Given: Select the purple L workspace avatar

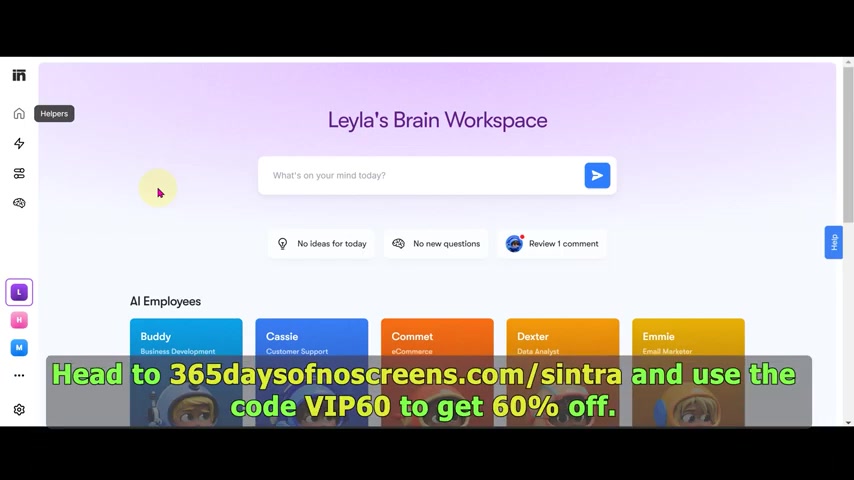Looking at the screenshot, I should 19,292.
